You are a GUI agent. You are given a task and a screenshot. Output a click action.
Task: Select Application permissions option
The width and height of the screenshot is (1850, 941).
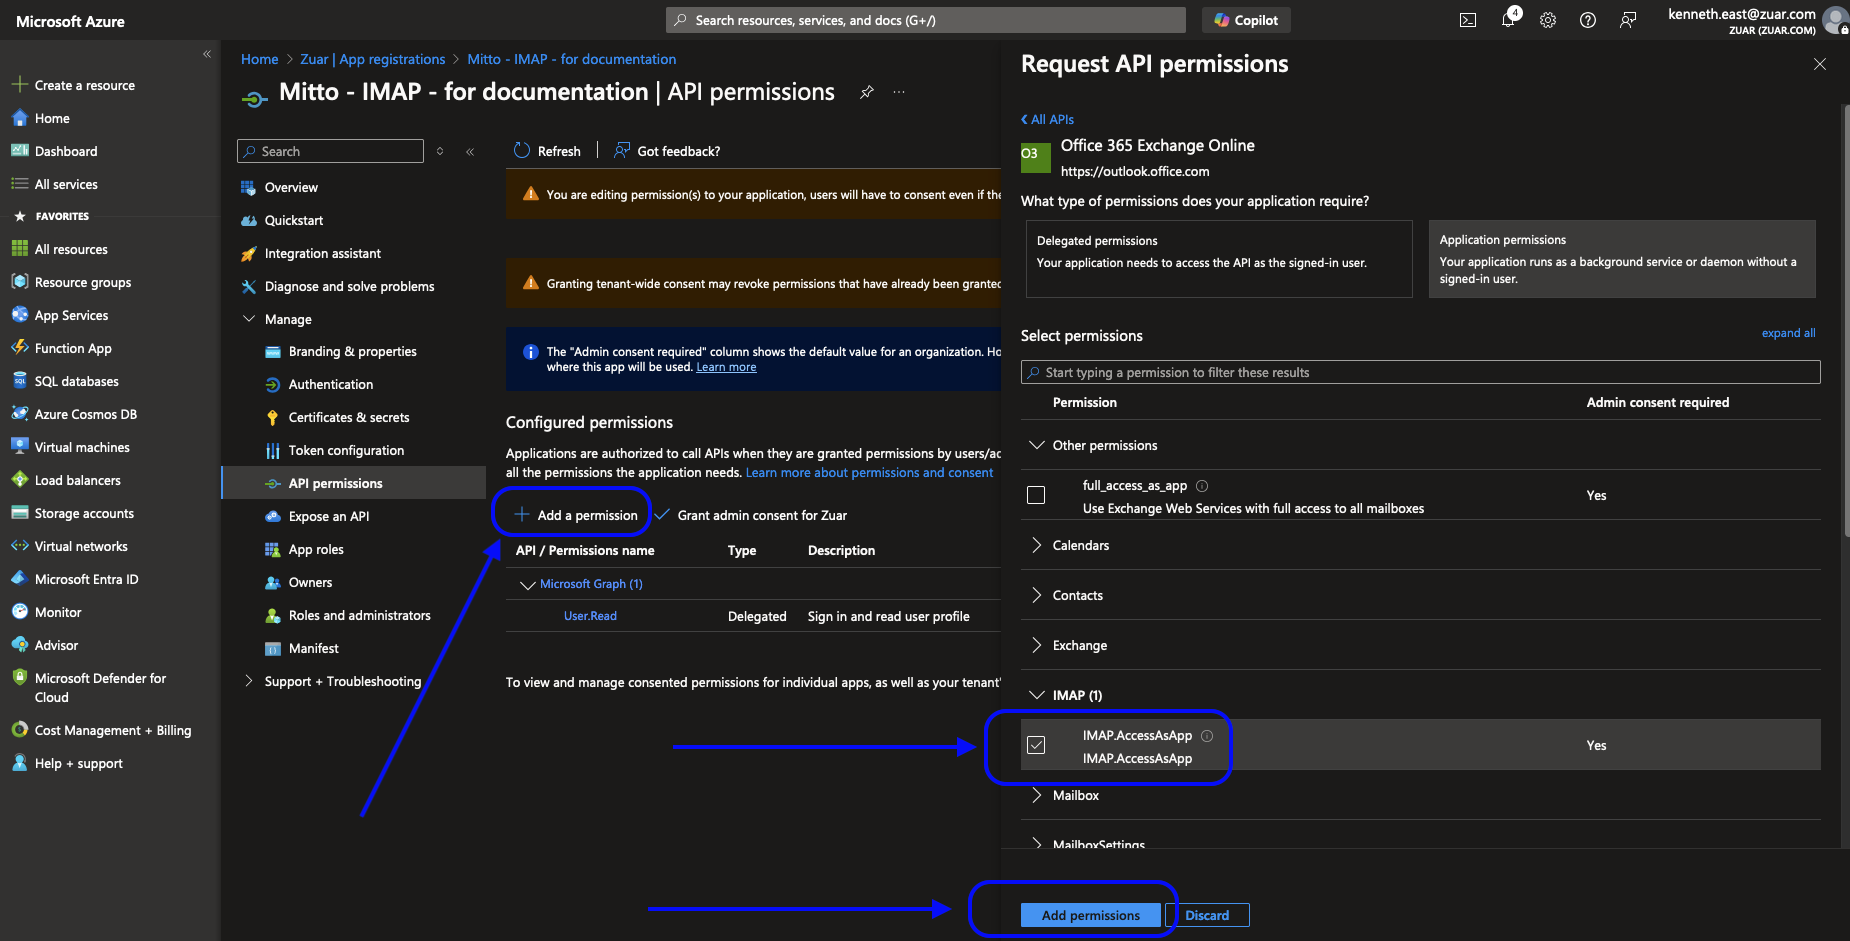1622,259
